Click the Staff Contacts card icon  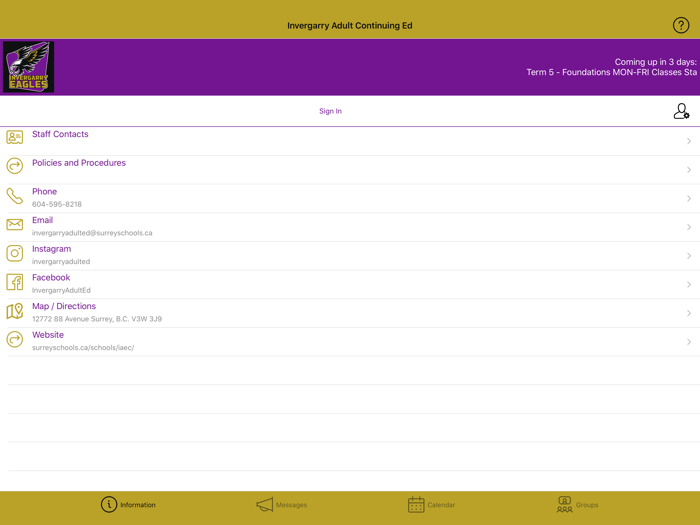15,137
